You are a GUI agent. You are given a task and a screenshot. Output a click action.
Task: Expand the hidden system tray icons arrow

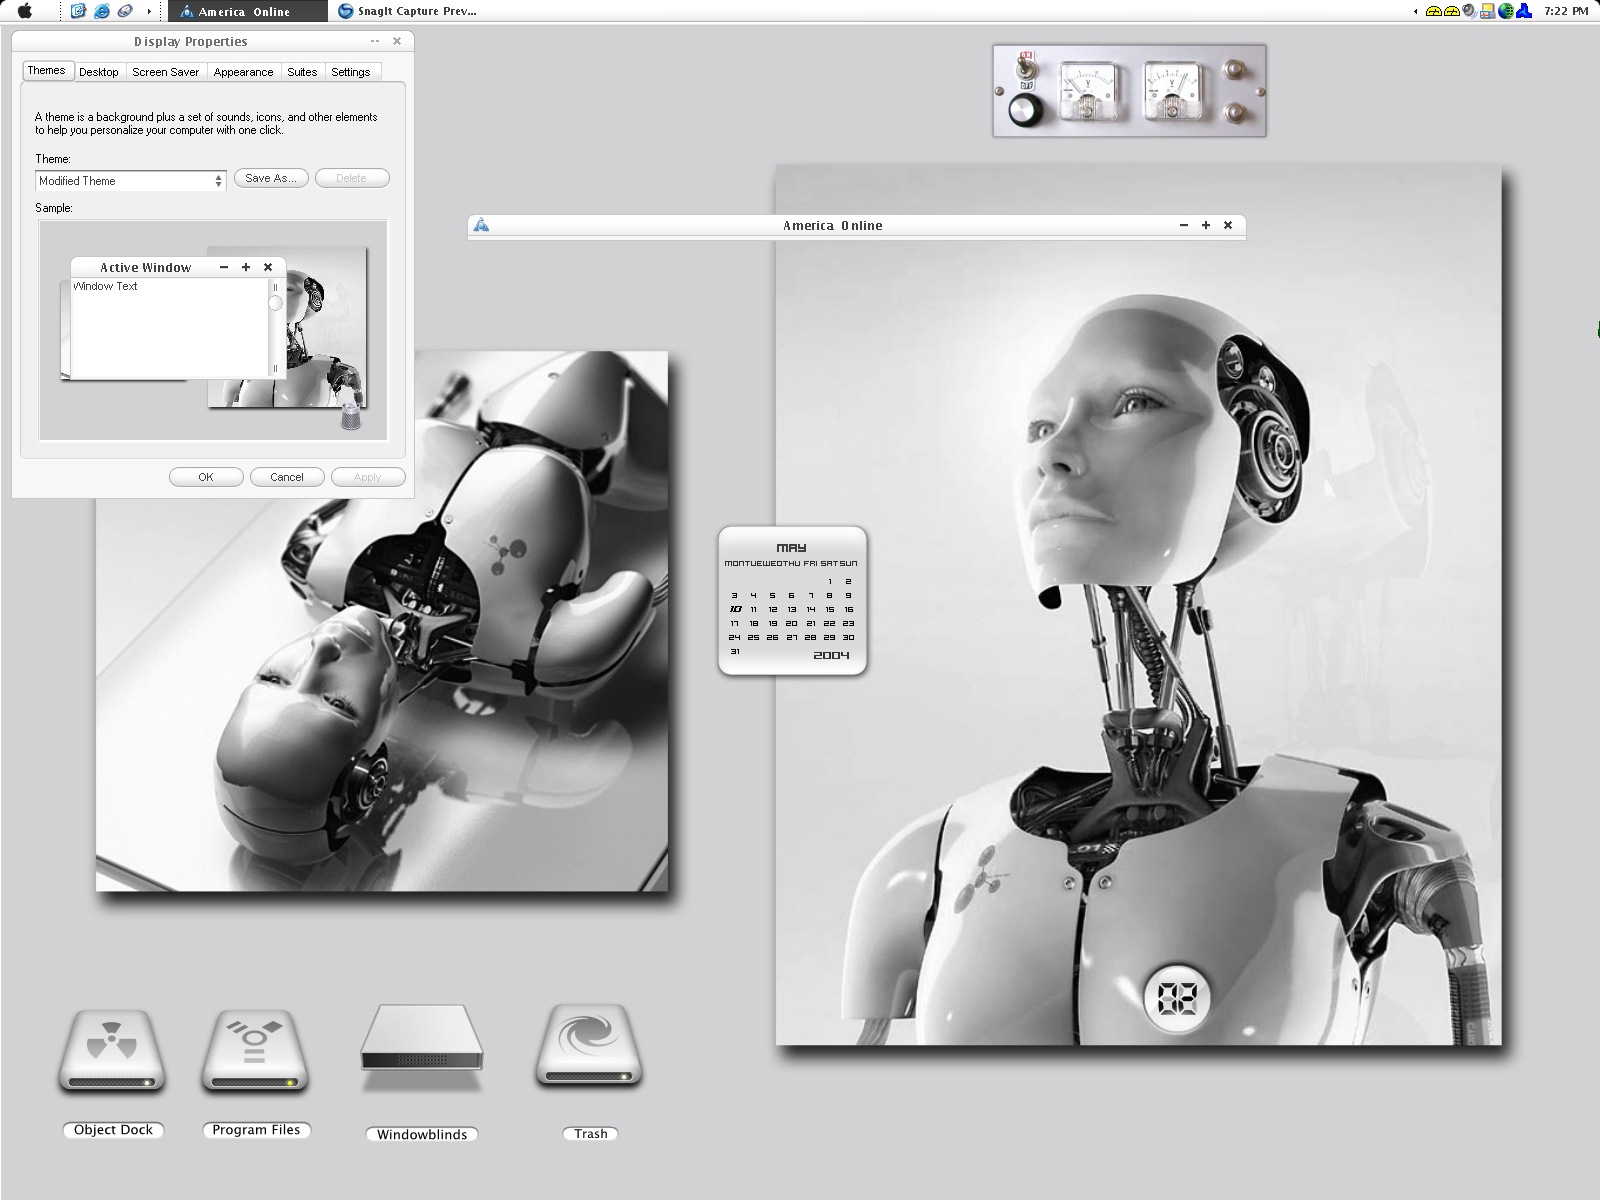(1415, 11)
